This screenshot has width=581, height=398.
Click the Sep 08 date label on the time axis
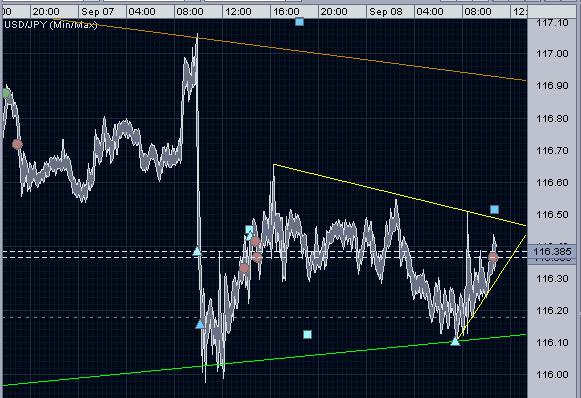click(x=386, y=12)
